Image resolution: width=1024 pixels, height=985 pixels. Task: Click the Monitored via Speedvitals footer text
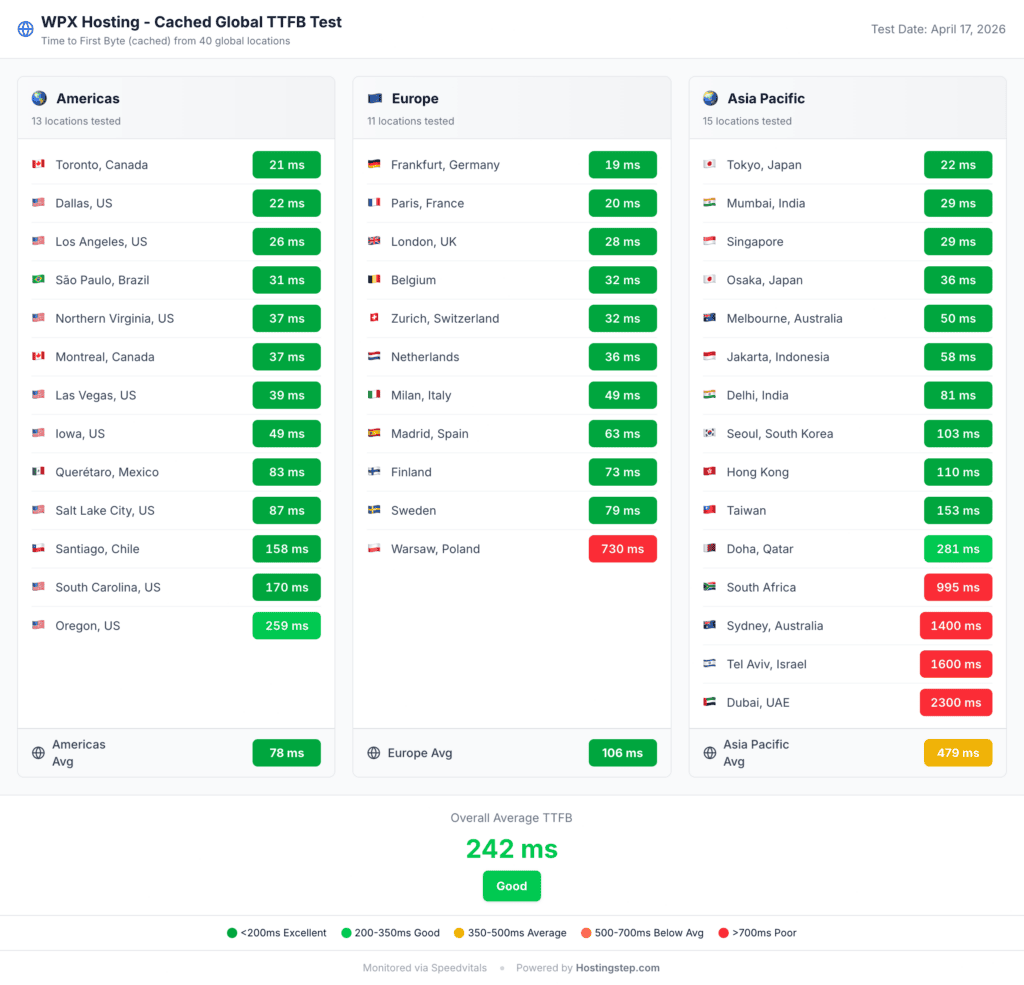(x=425, y=968)
